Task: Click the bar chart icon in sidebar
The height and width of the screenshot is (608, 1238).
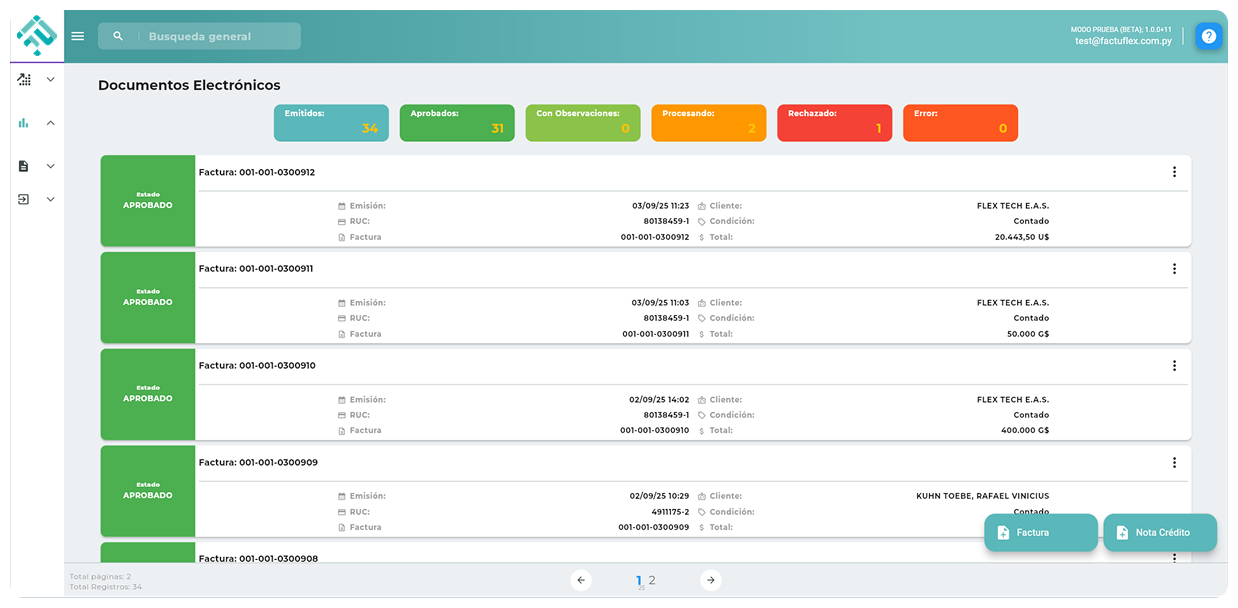Action: point(24,123)
